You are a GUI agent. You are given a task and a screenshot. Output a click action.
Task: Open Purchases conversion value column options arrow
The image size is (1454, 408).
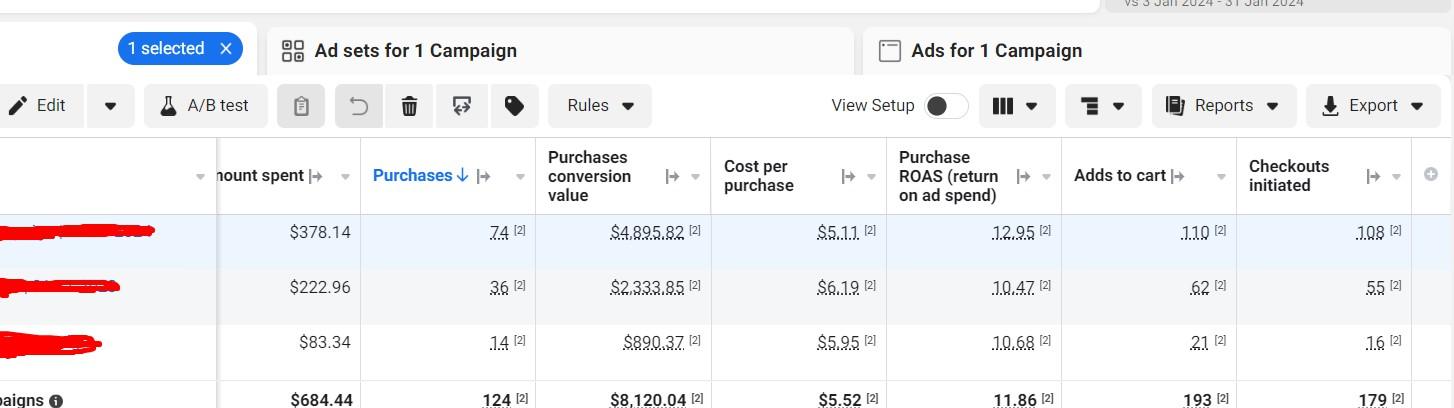[x=696, y=177]
